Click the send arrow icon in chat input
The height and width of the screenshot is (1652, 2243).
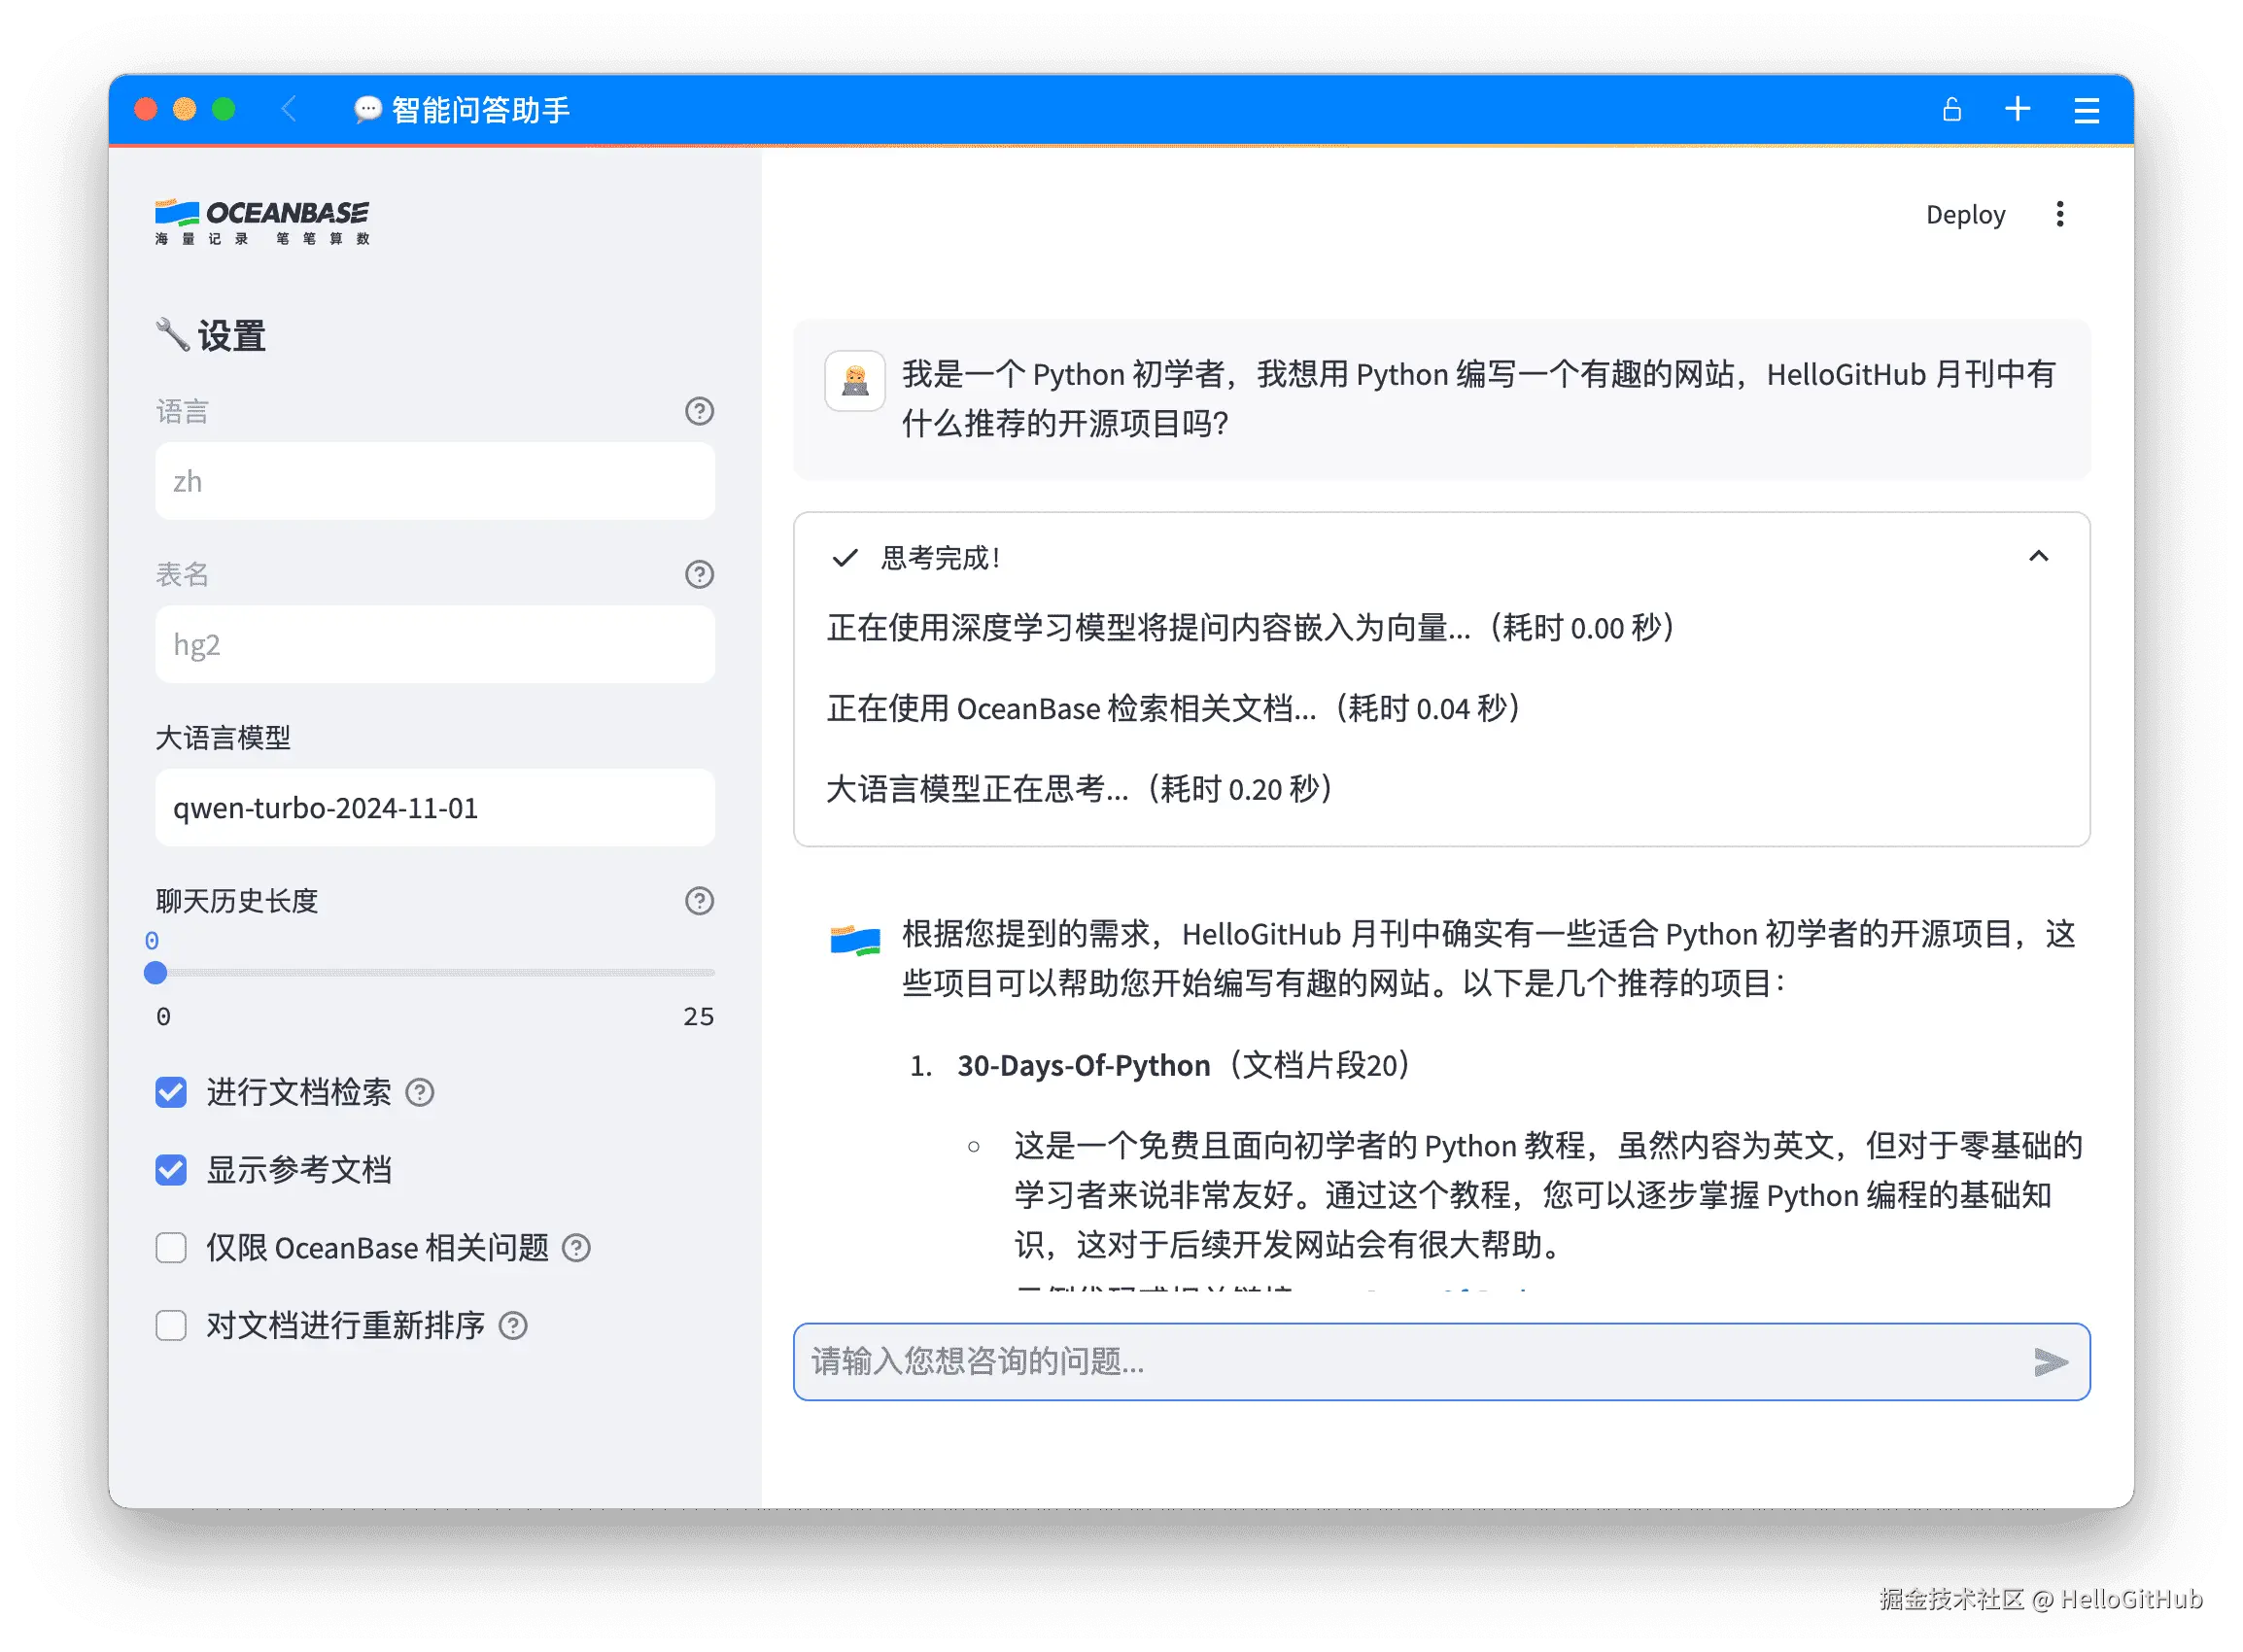[x=2050, y=1362]
